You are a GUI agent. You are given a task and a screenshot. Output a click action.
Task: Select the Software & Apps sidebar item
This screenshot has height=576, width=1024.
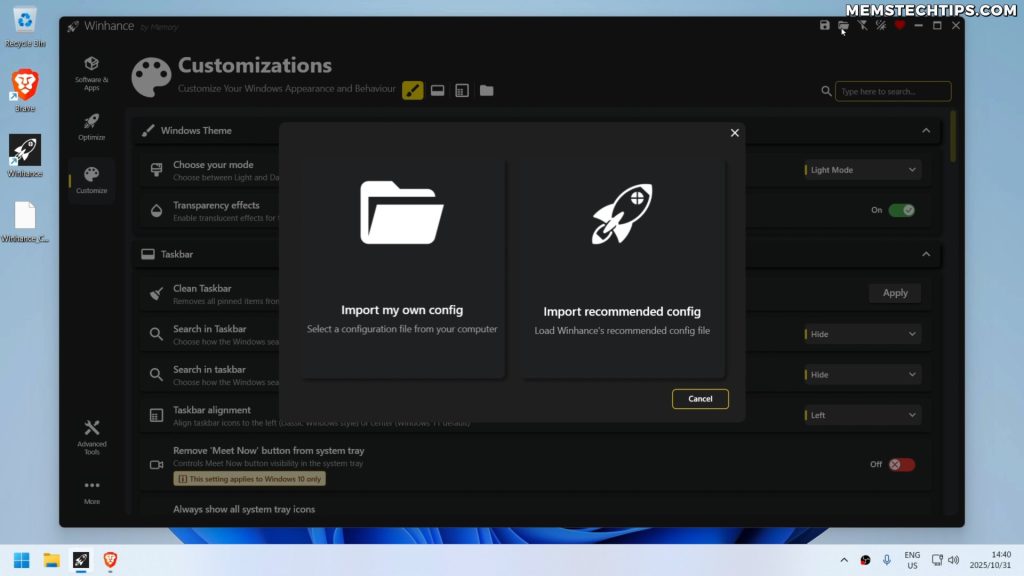pyautogui.click(x=91, y=70)
